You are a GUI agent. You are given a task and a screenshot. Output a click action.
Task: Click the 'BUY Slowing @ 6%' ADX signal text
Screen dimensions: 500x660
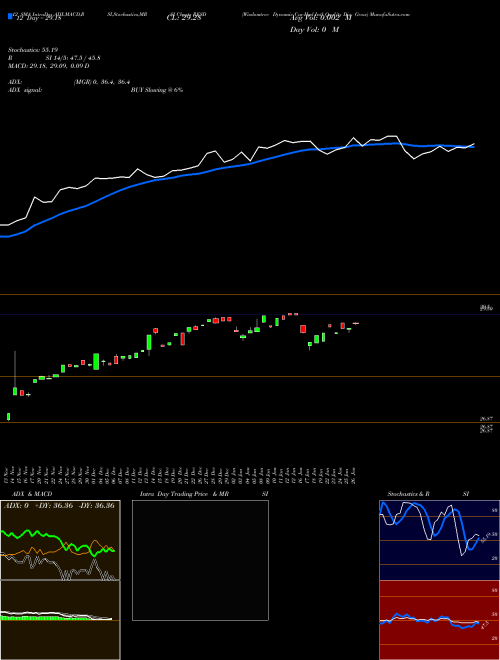click(x=157, y=90)
